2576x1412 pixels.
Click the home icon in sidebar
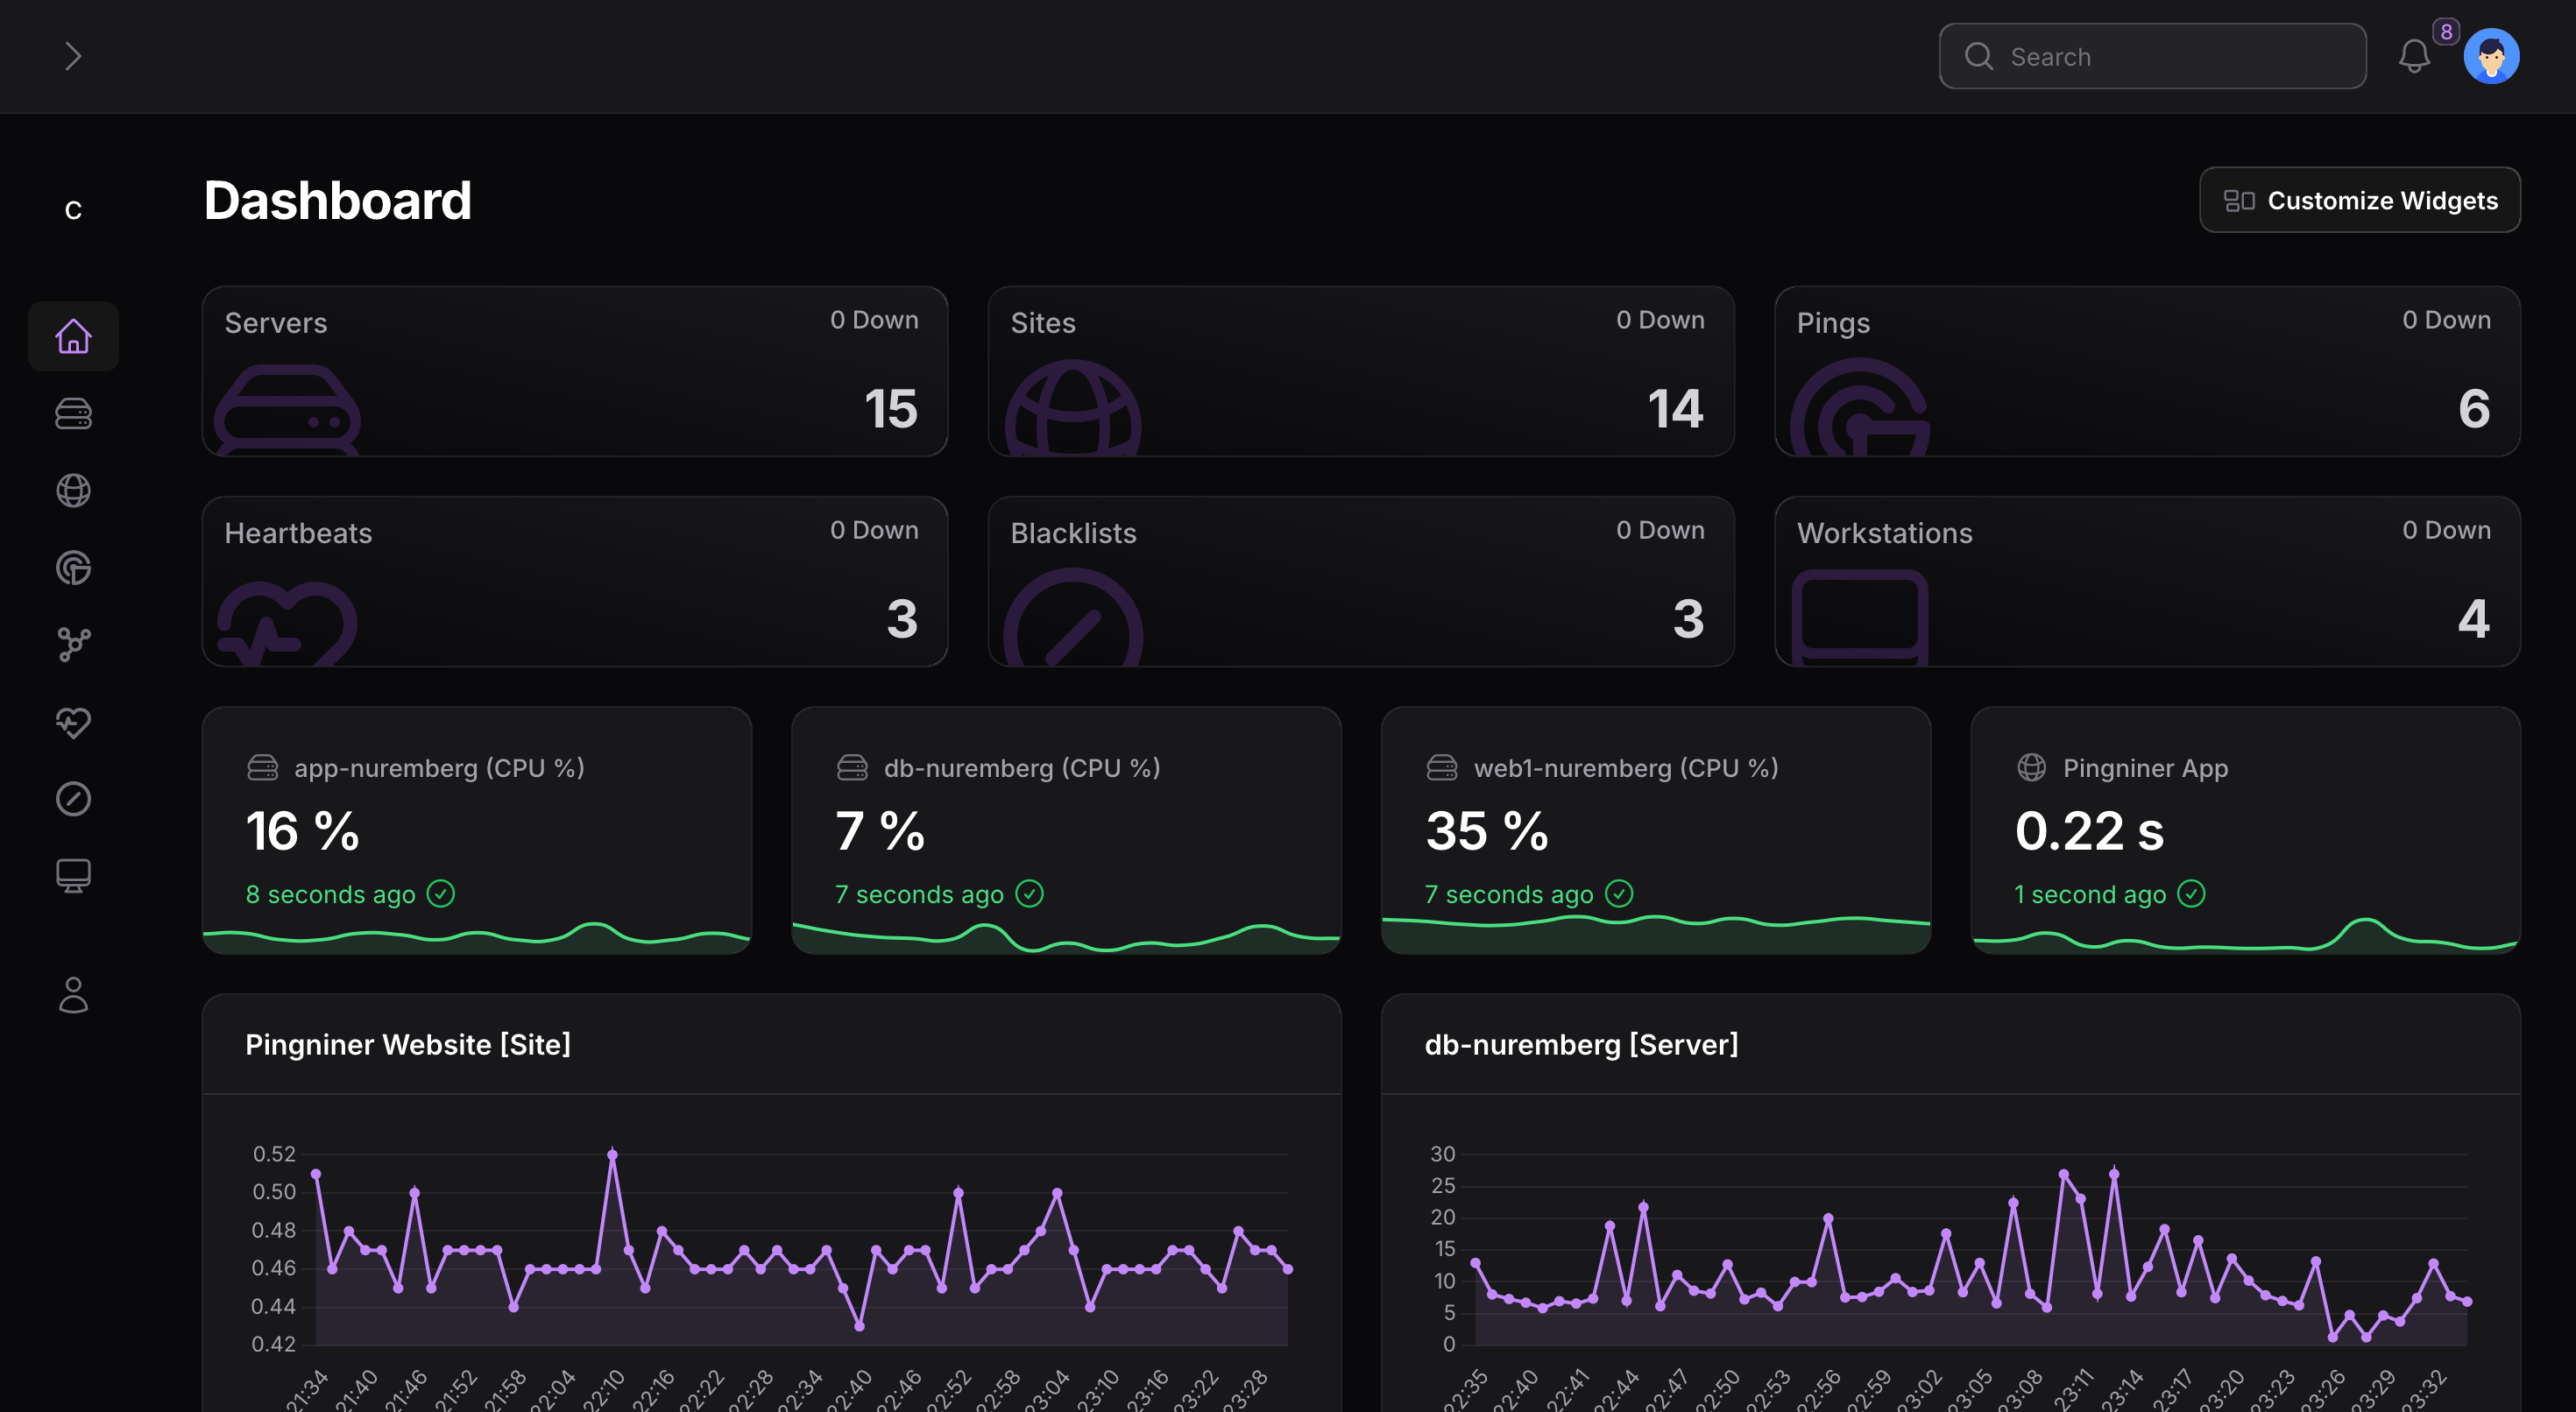pos(73,336)
